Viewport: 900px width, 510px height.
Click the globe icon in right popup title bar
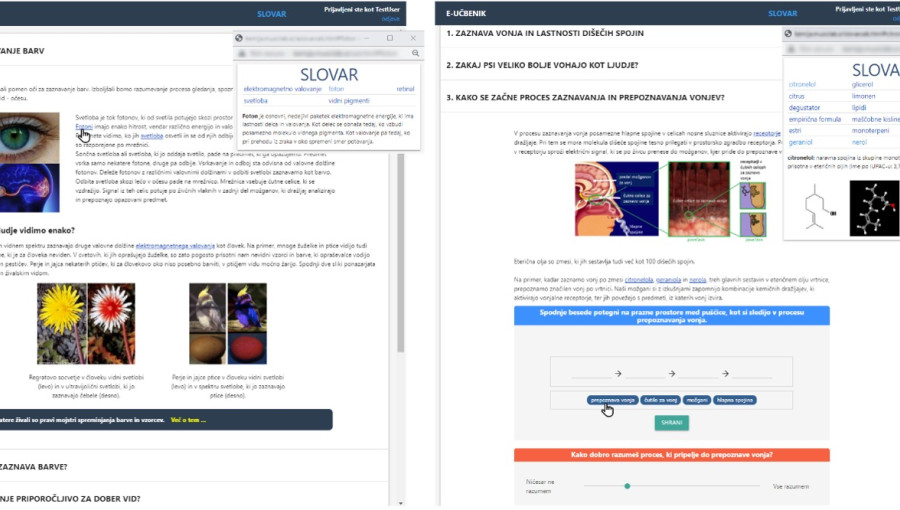[790, 33]
